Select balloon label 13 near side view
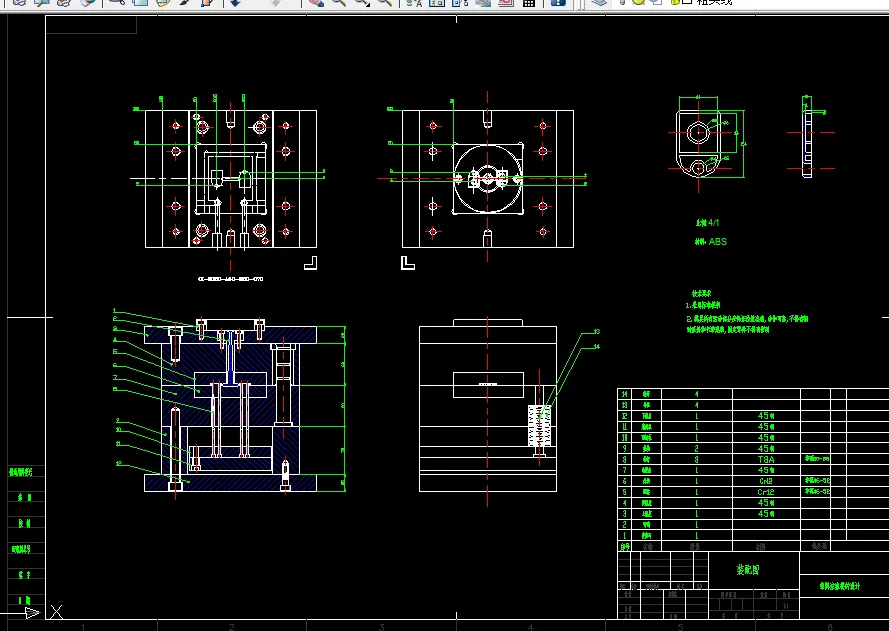 [x=596, y=332]
